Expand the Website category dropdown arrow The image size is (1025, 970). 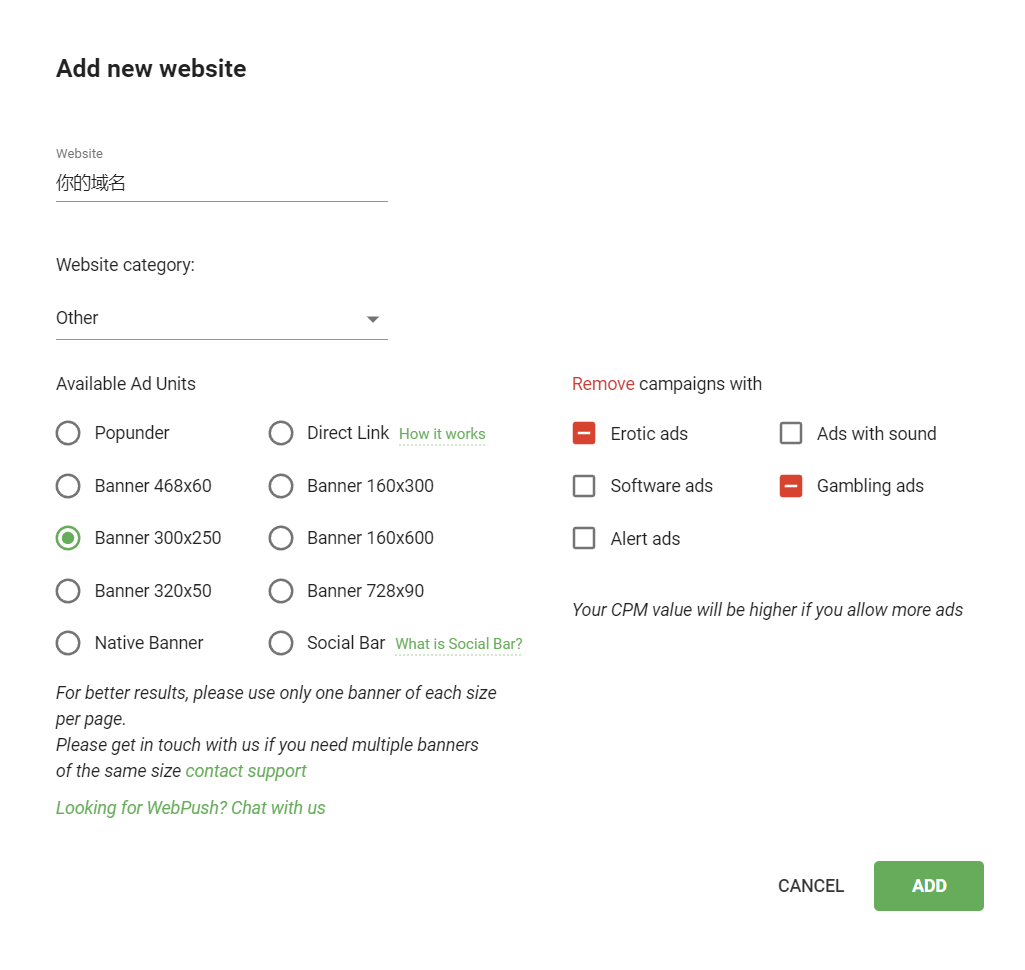click(x=373, y=319)
